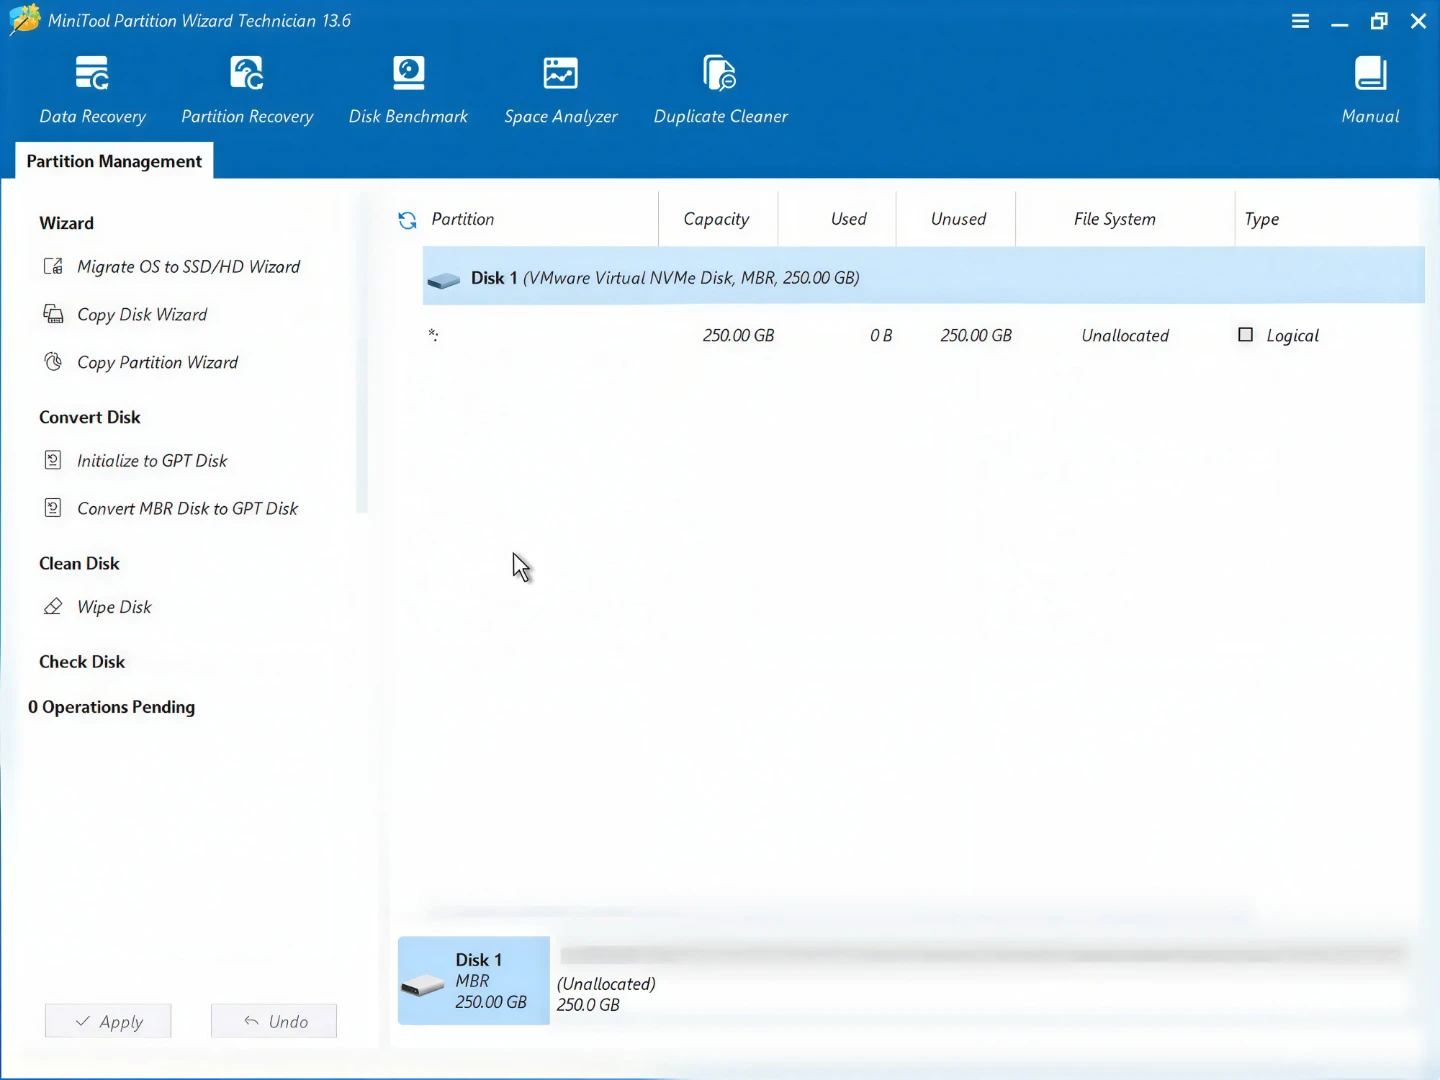Select Disk 1 MBR tile in disk map
The width and height of the screenshot is (1440, 1080).
coord(474,980)
